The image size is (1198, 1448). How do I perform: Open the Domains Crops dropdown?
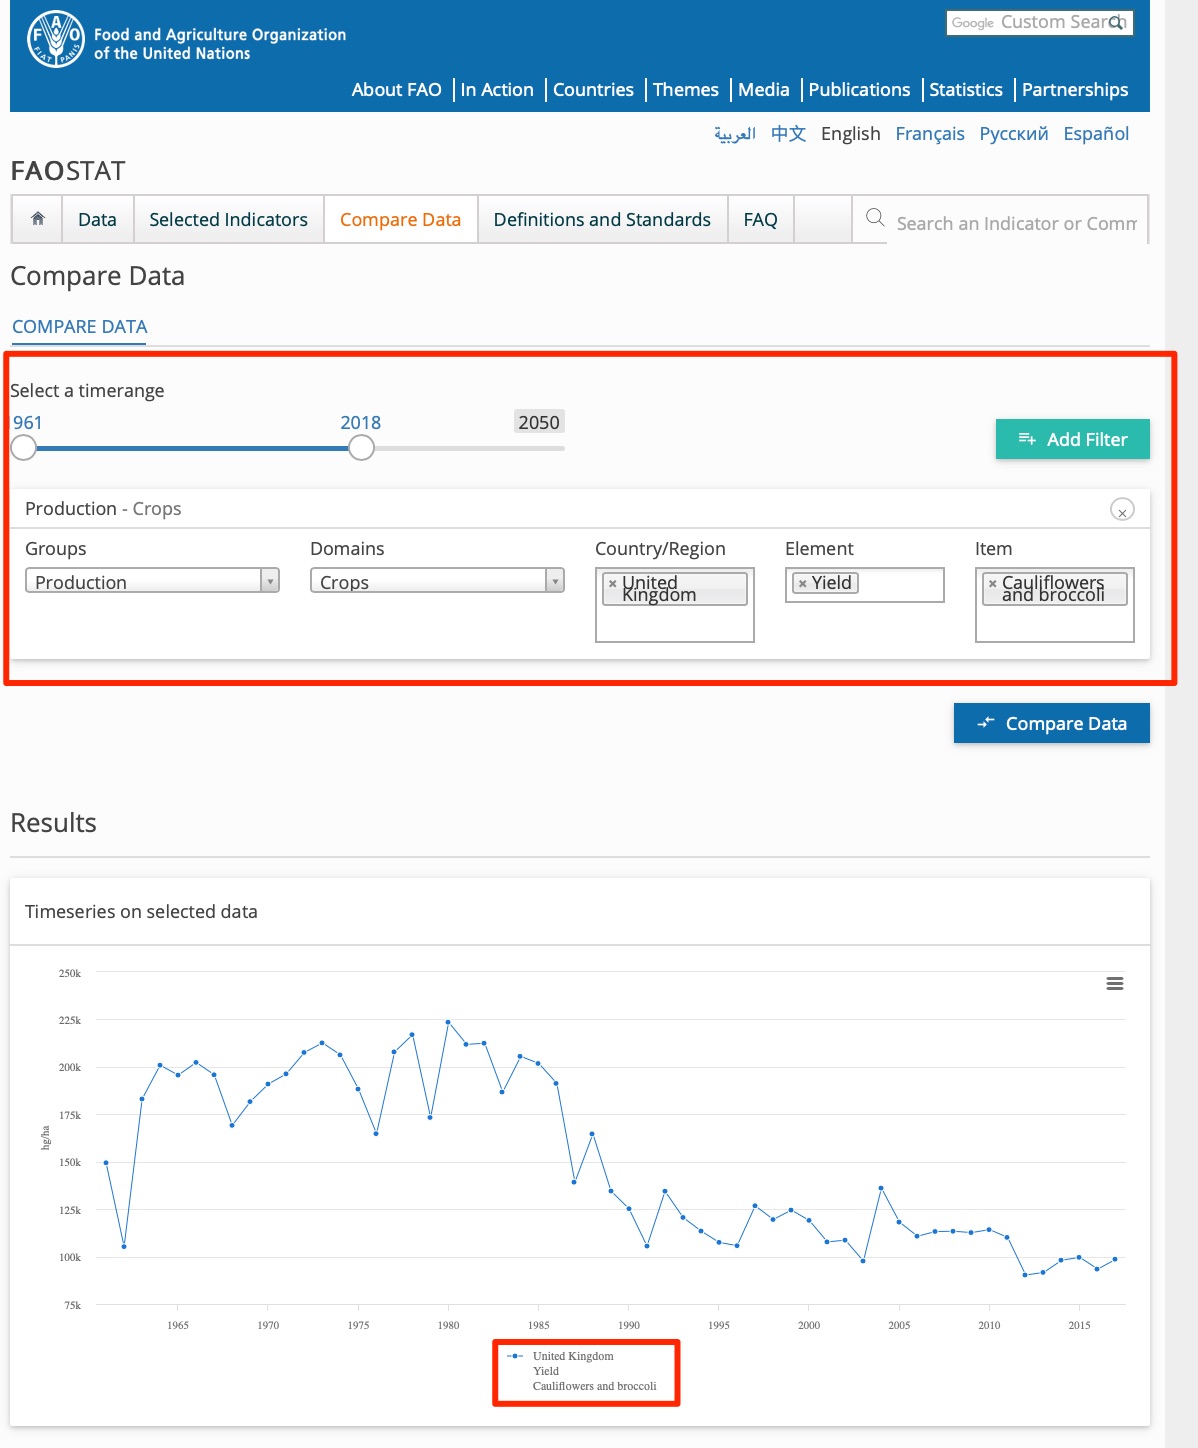click(x=437, y=581)
